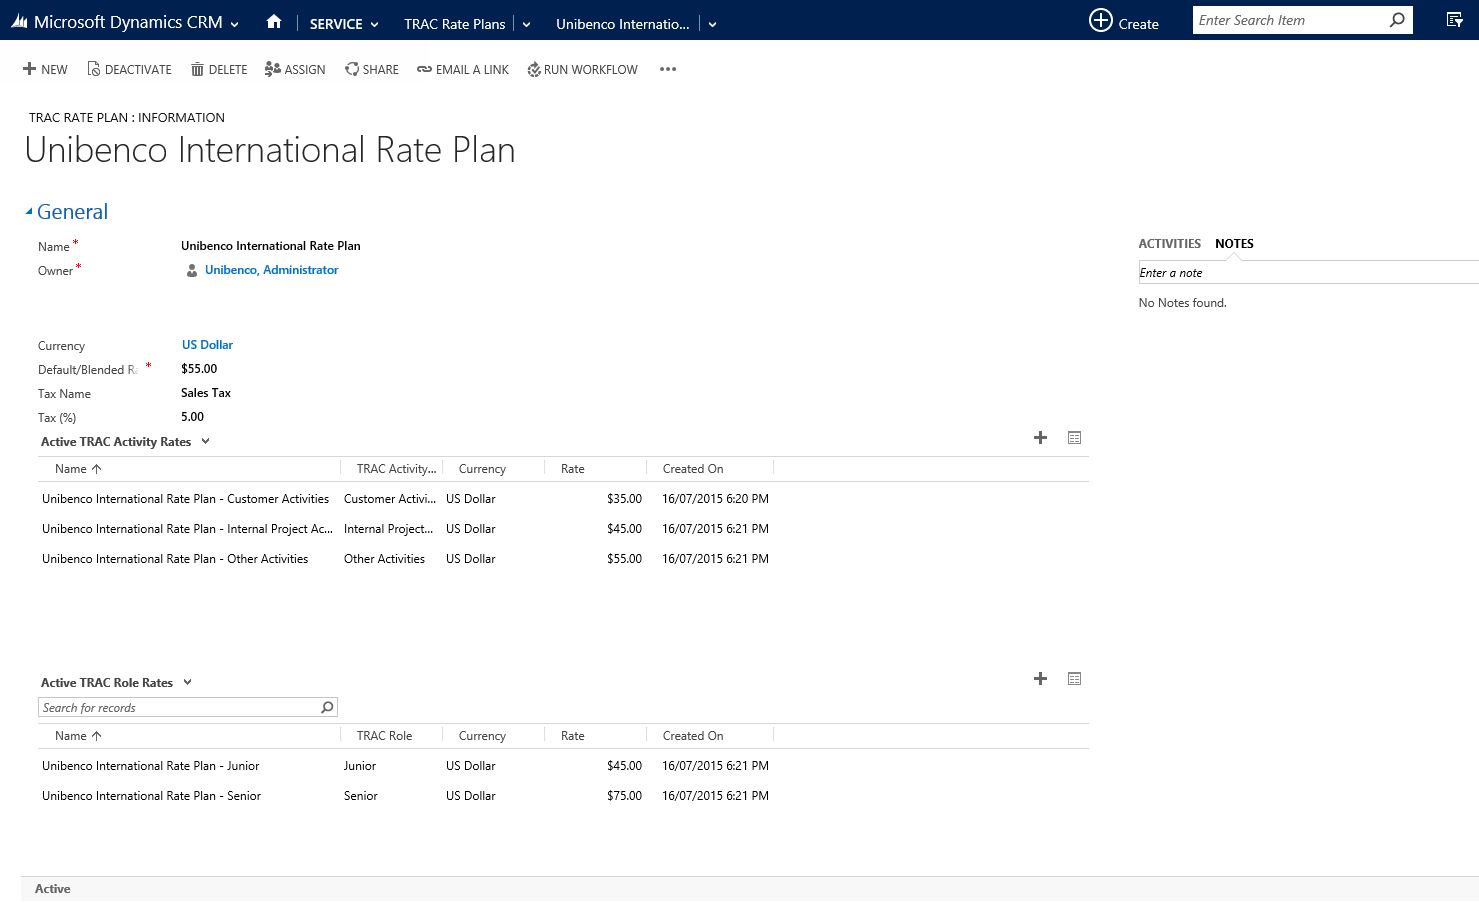Open the Advanced Find icon at top right

1455,20
